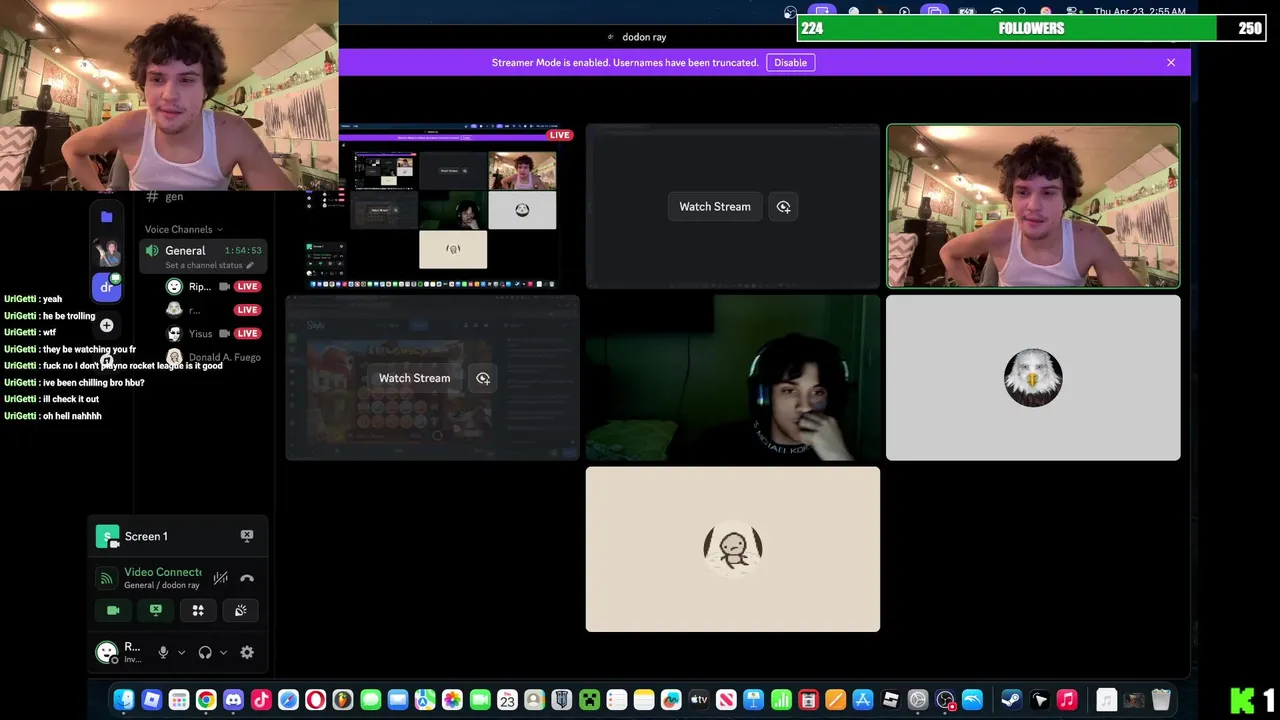Open Steam from the dock
Viewport: 1280px width, 720px height.
click(x=1011, y=700)
